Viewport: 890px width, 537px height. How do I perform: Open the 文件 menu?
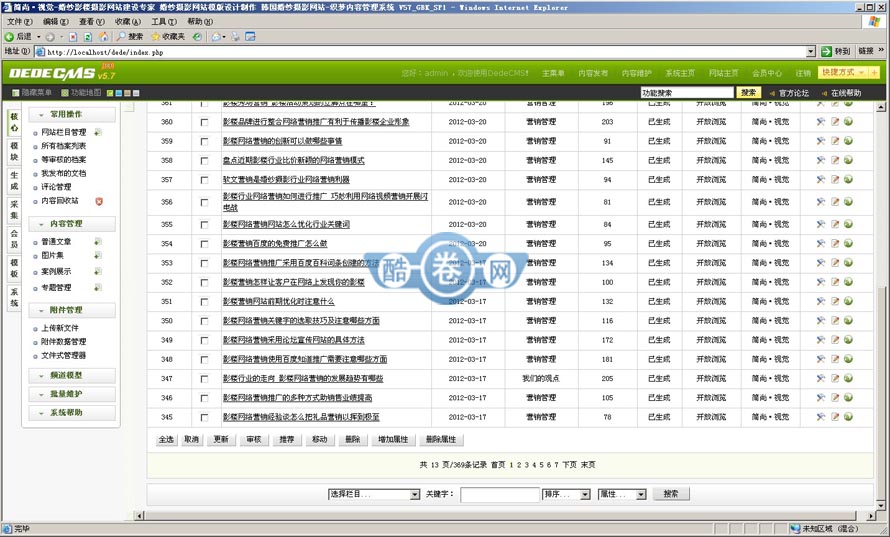pyautogui.click(x=19, y=22)
